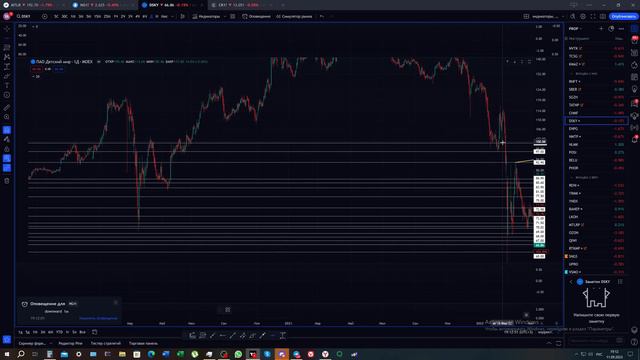Toggle magnet mode in left toolbar
The width and height of the screenshot is (640, 360).
point(7,130)
